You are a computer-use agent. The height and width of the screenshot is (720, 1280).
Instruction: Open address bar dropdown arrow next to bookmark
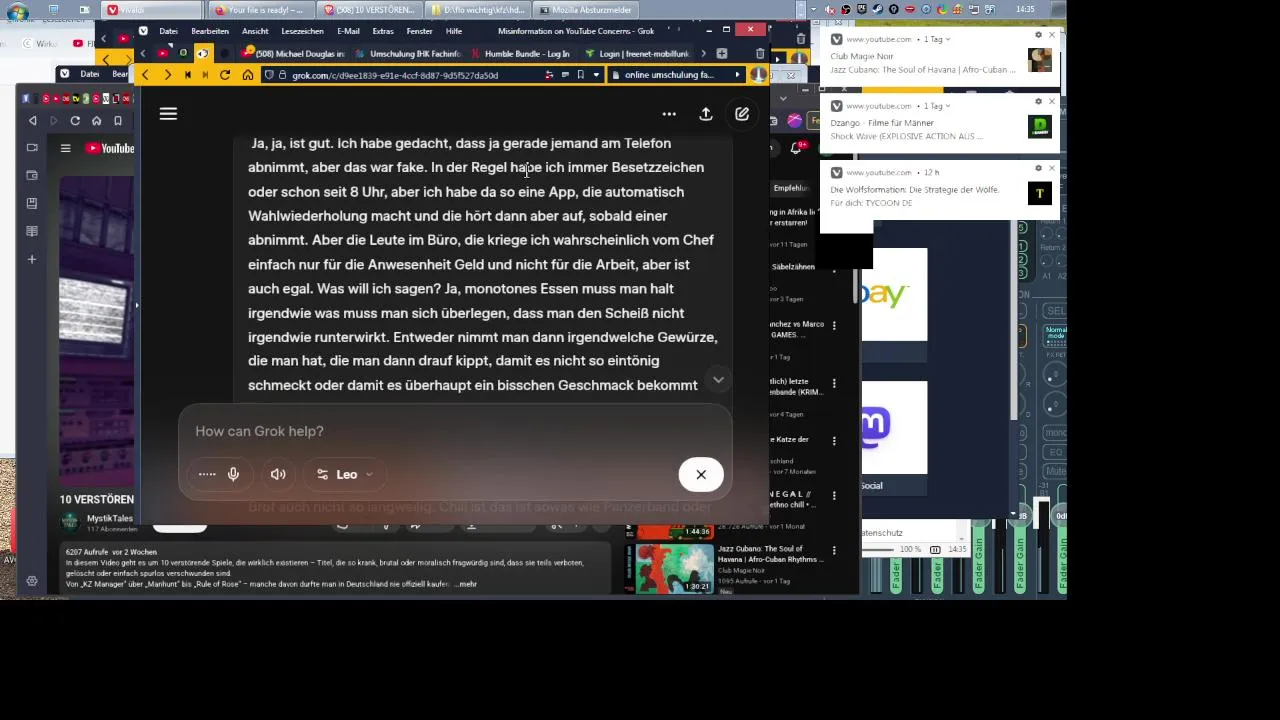(596, 75)
